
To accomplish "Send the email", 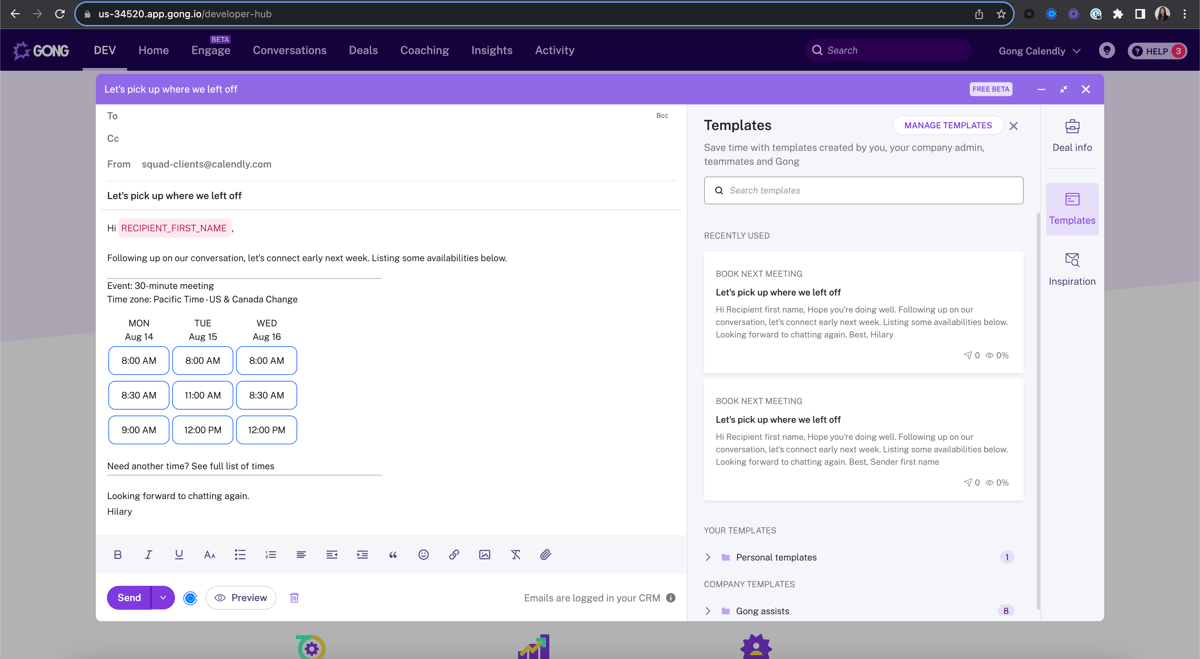I will tap(129, 598).
